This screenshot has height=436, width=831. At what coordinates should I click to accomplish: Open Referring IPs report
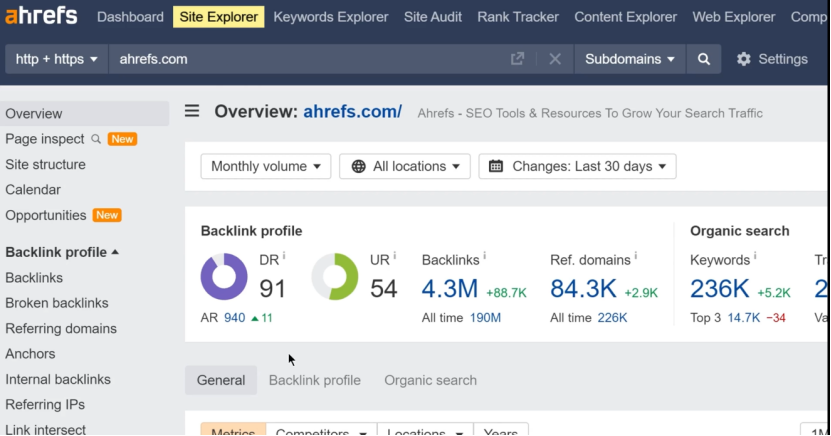[x=45, y=404]
